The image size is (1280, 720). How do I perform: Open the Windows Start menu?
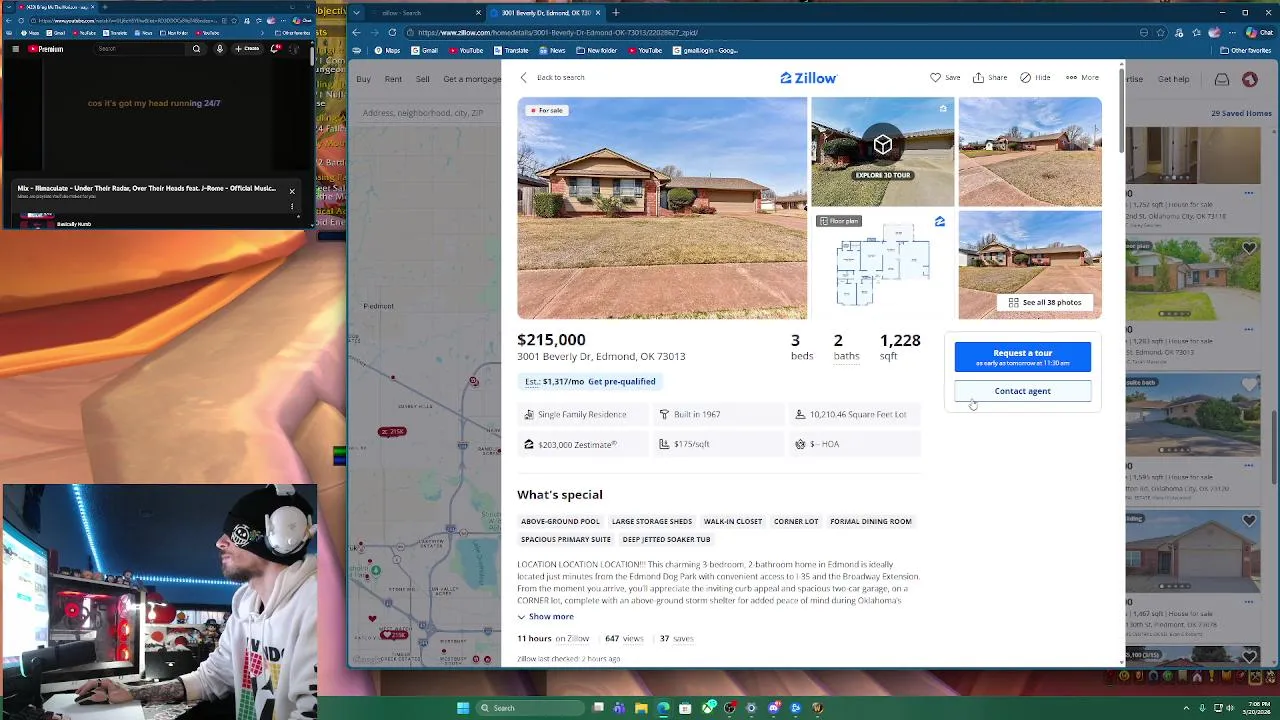[x=463, y=708]
